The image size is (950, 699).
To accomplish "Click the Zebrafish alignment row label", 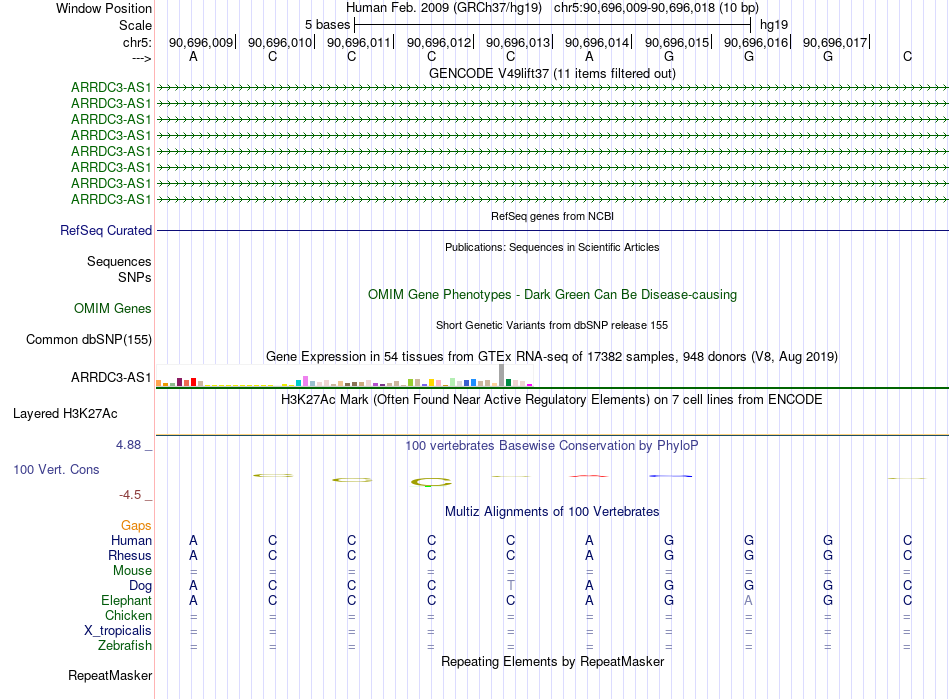I will click(125, 646).
